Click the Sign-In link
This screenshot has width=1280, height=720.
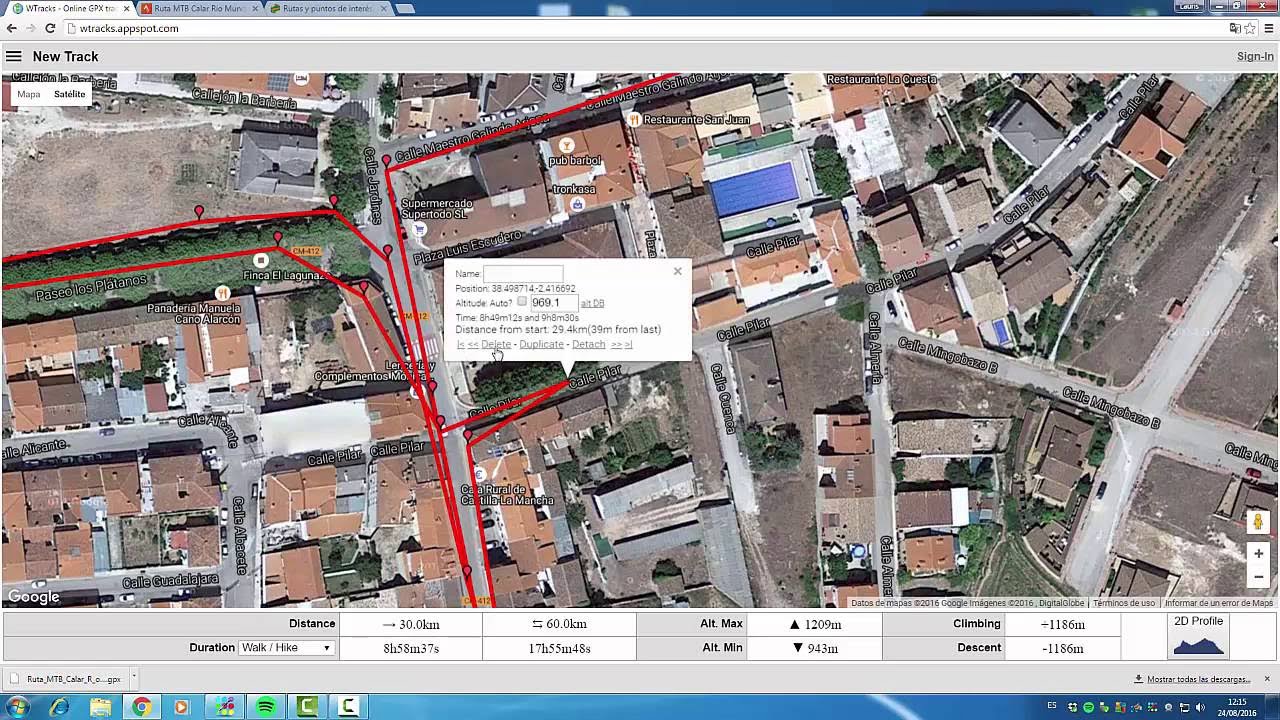click(1253, 56)
